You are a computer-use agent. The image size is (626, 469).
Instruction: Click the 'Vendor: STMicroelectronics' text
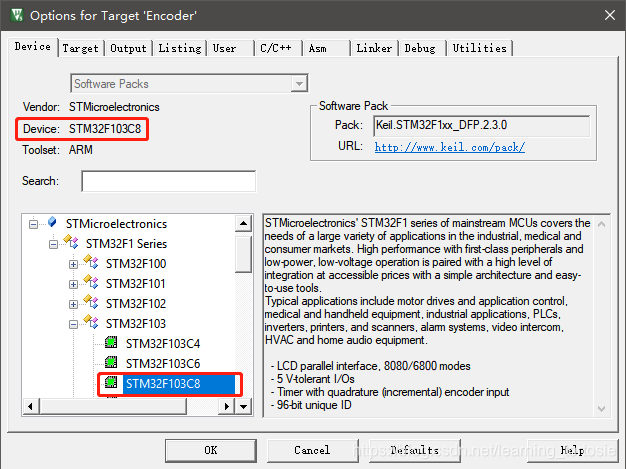[x=91, y=107]
